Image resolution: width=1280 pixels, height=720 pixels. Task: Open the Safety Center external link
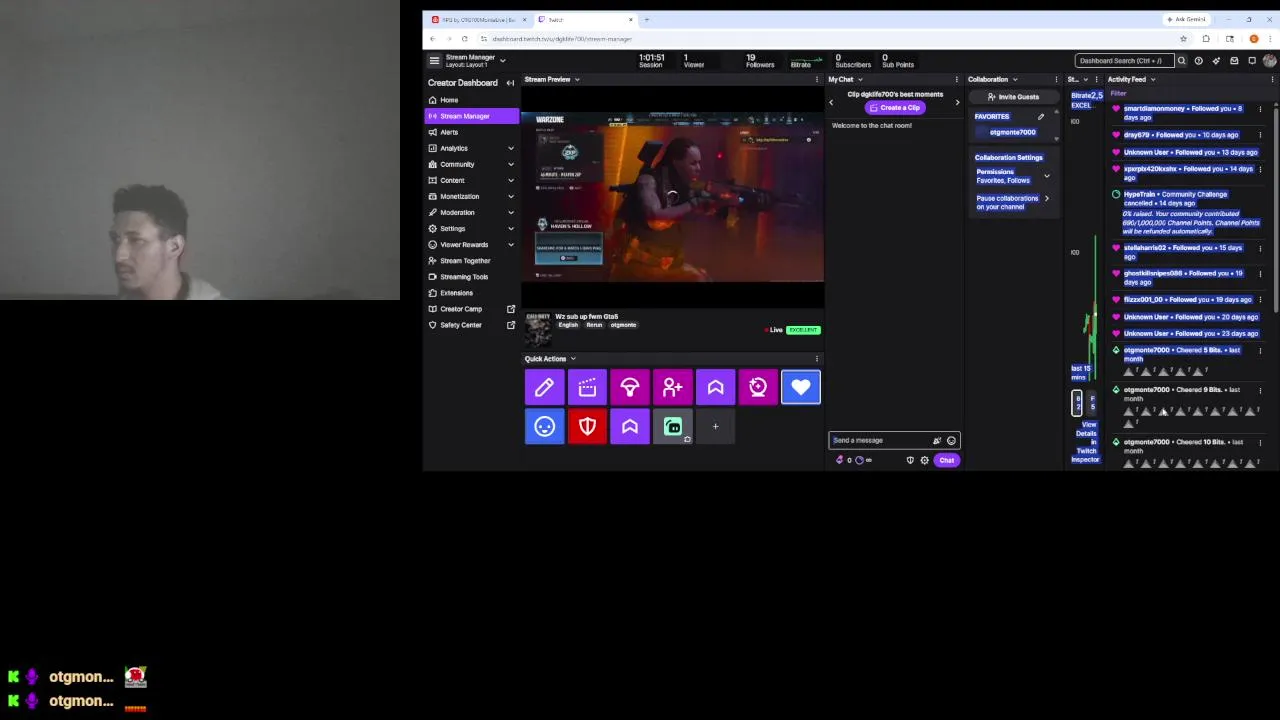tap(471, 325)
